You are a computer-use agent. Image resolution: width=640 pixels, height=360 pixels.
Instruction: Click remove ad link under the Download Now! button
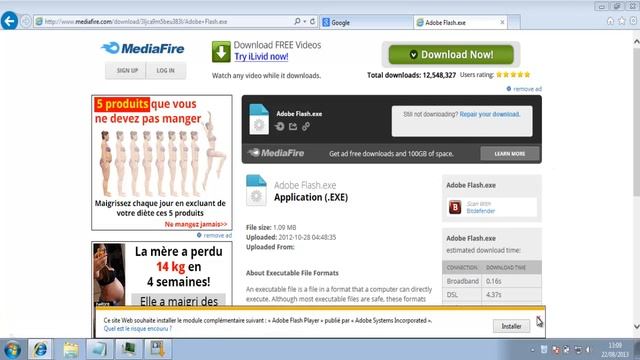pos(524,89)
